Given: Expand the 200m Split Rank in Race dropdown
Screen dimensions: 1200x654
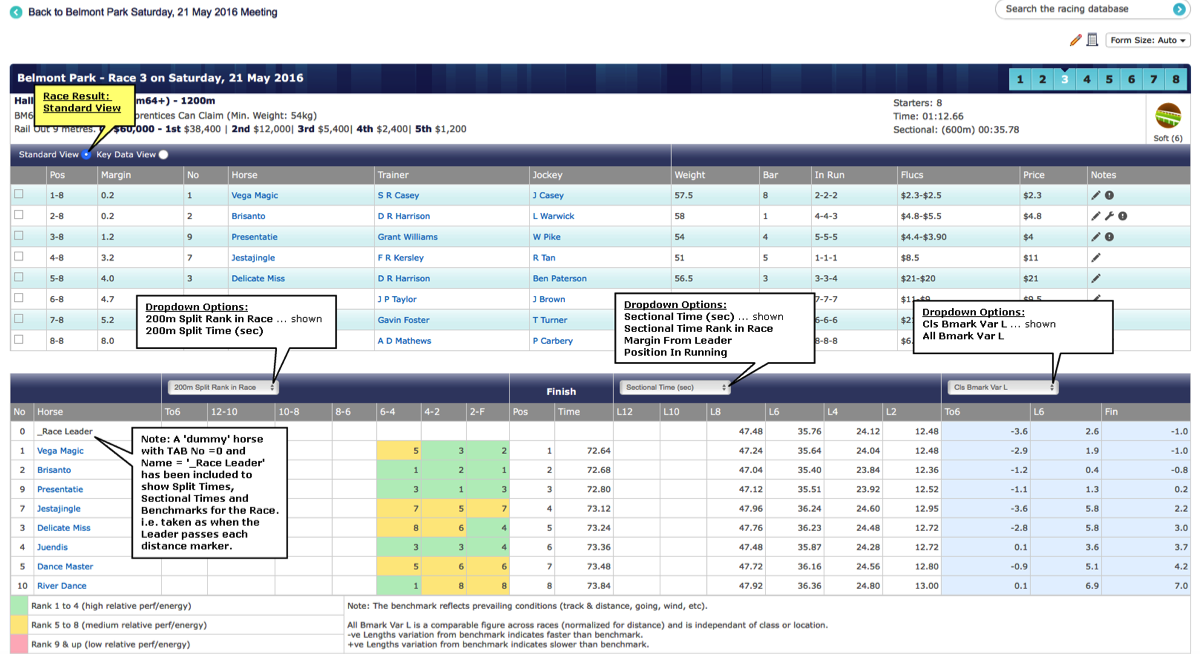Looking at the screenshot, I should (x=223, y=387).
